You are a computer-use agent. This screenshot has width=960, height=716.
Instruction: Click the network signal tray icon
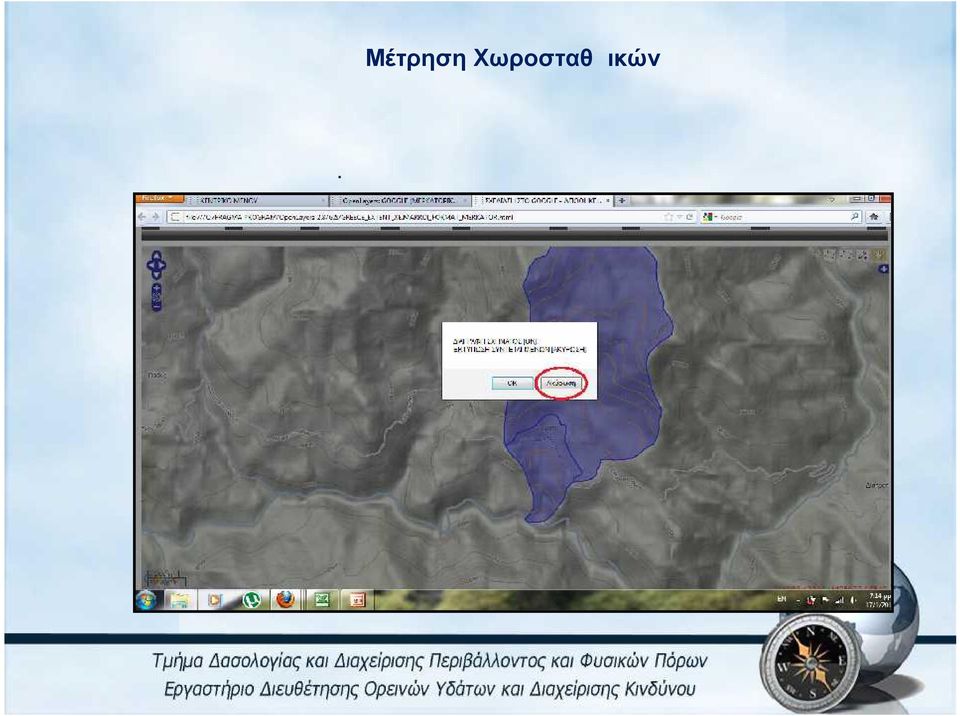pos(839,600)
